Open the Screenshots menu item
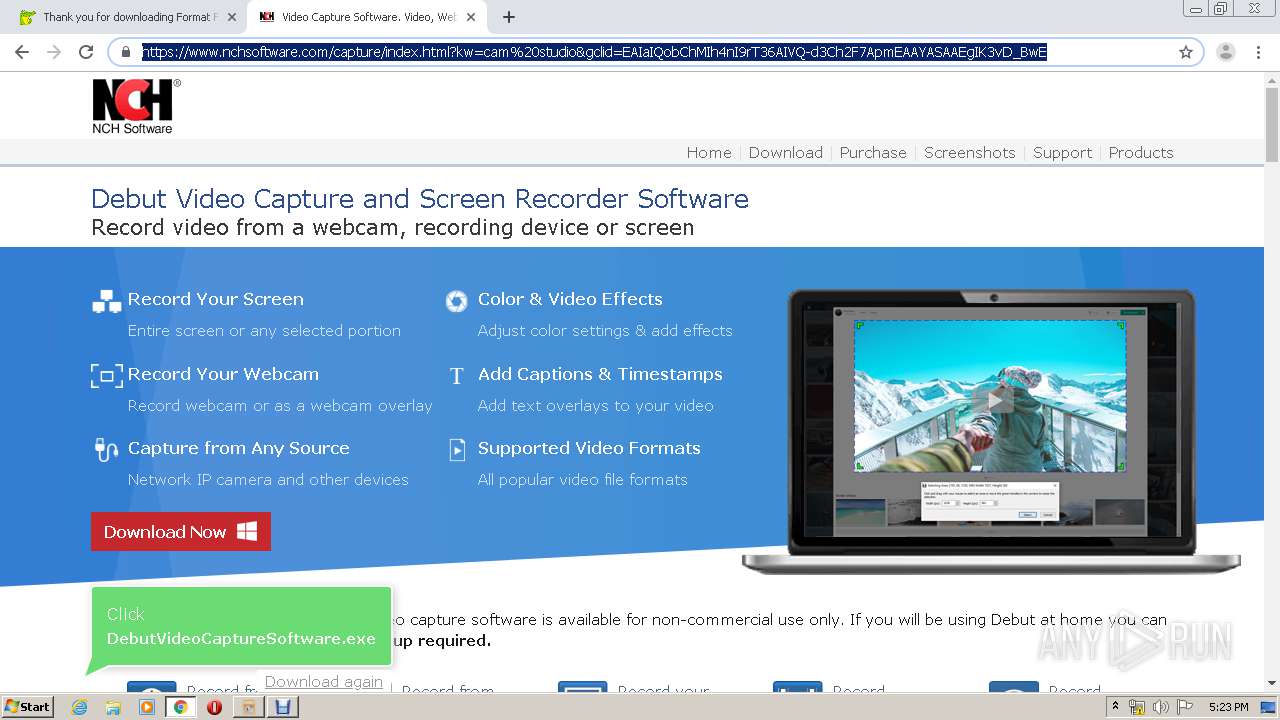Viewport: 1280px width, 720px height. 969,152
